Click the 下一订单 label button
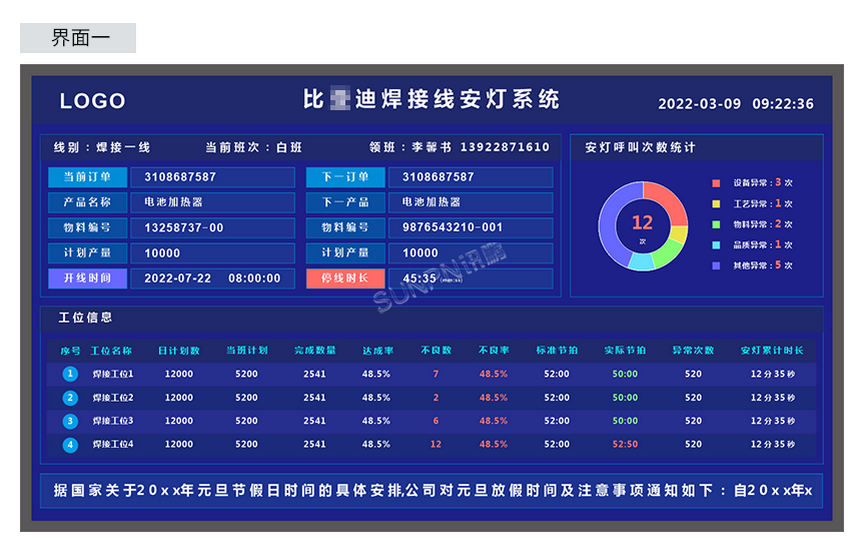The height and width of the screenshot is (550, 860). [x=346, y=177]
